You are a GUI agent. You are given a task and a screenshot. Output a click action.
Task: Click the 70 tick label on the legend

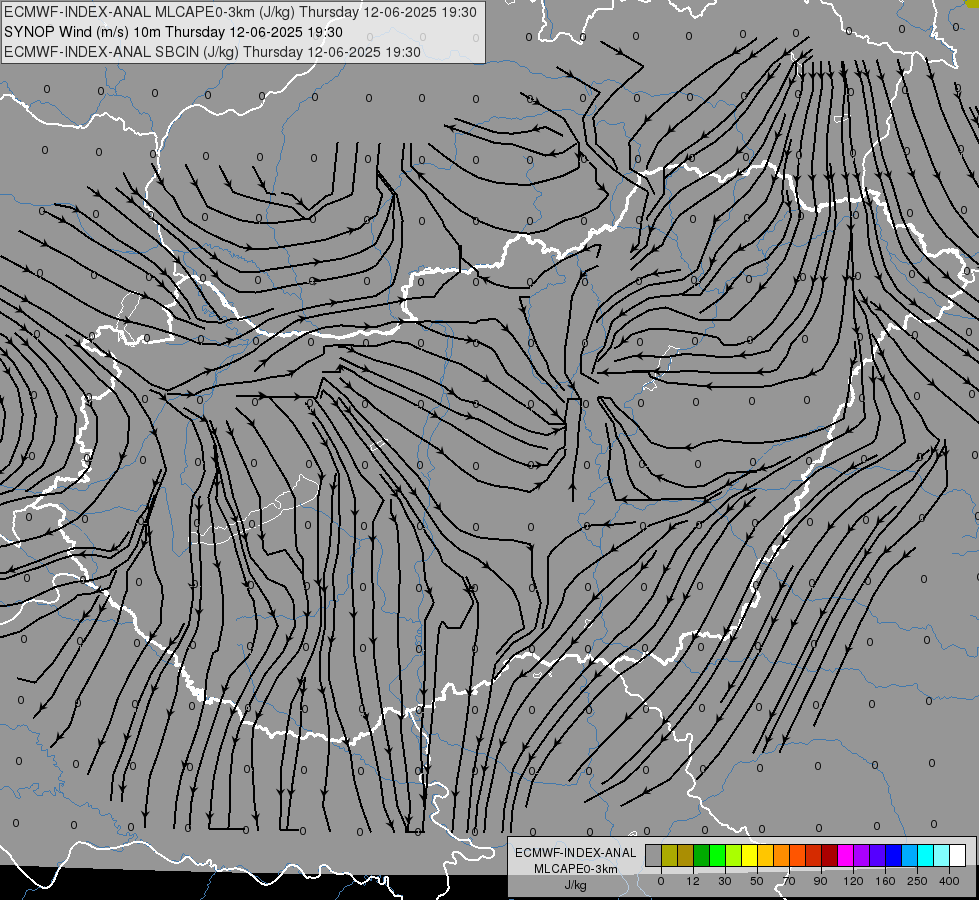coord(789,881)
